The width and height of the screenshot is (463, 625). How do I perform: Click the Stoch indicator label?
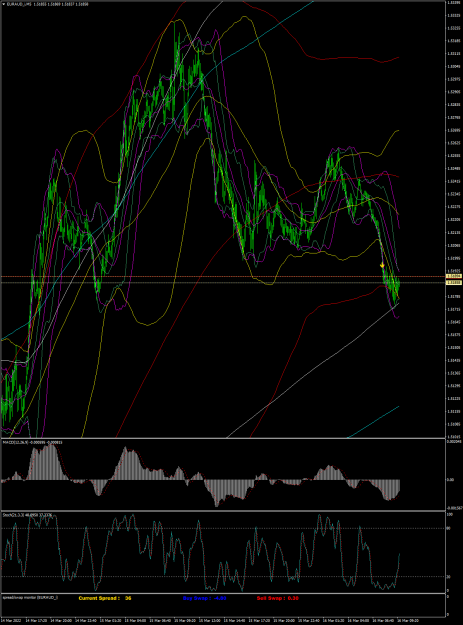[x=27, y=515]
